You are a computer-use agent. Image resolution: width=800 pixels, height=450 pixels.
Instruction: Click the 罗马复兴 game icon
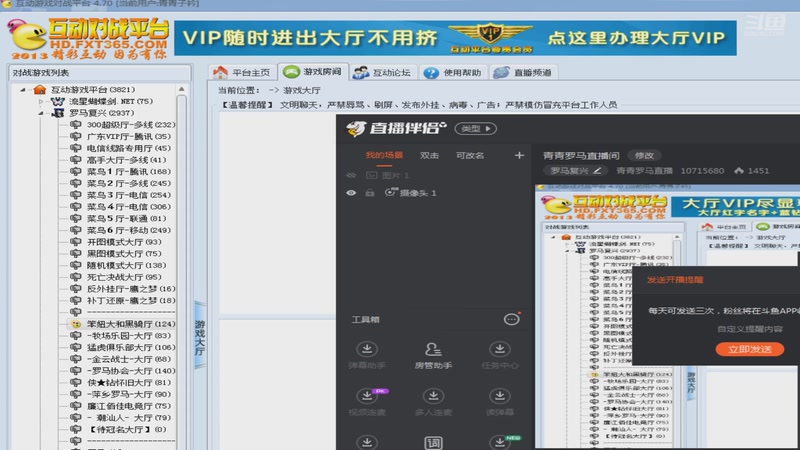pos(58,113)
